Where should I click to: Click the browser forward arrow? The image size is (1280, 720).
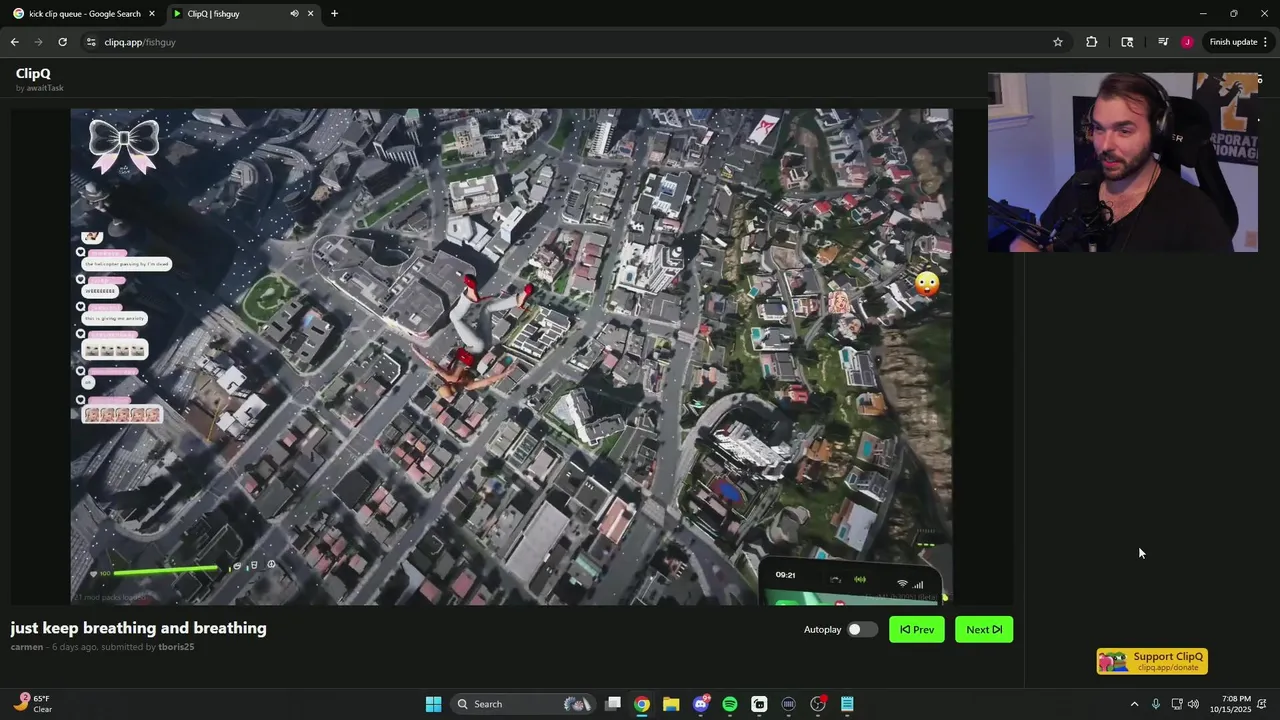[38, 42]
